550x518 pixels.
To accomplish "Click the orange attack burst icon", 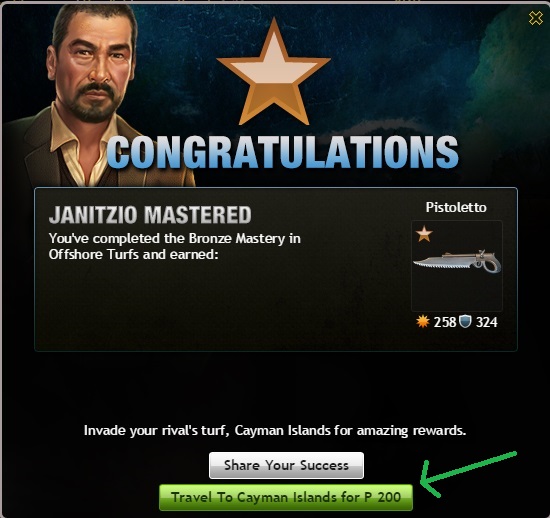I will (x=423, y=321).
